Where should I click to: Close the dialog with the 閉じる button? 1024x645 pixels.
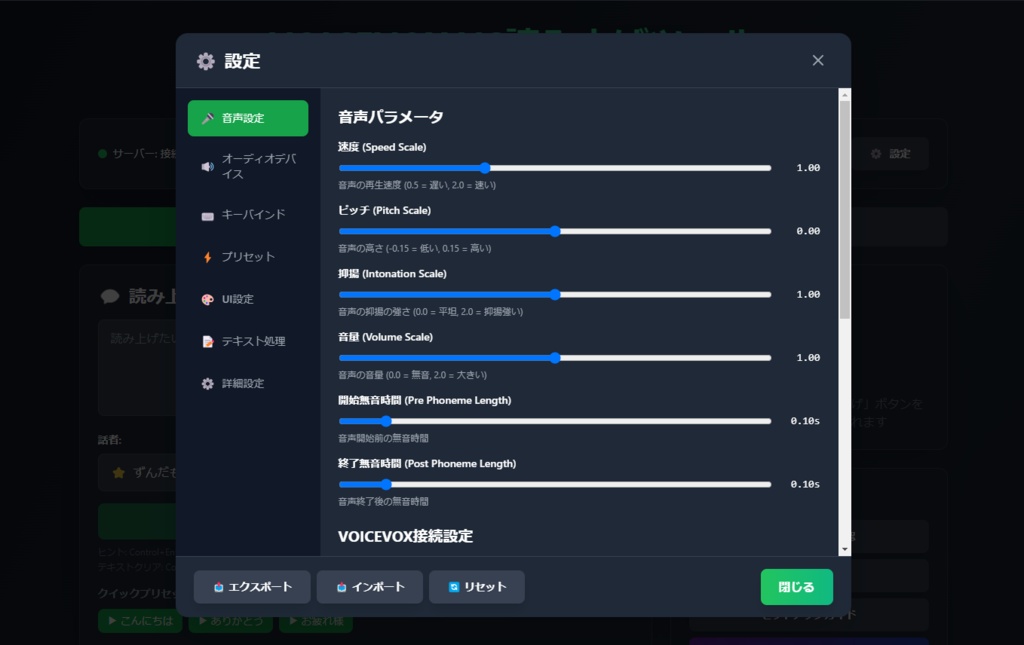[796, 587]
